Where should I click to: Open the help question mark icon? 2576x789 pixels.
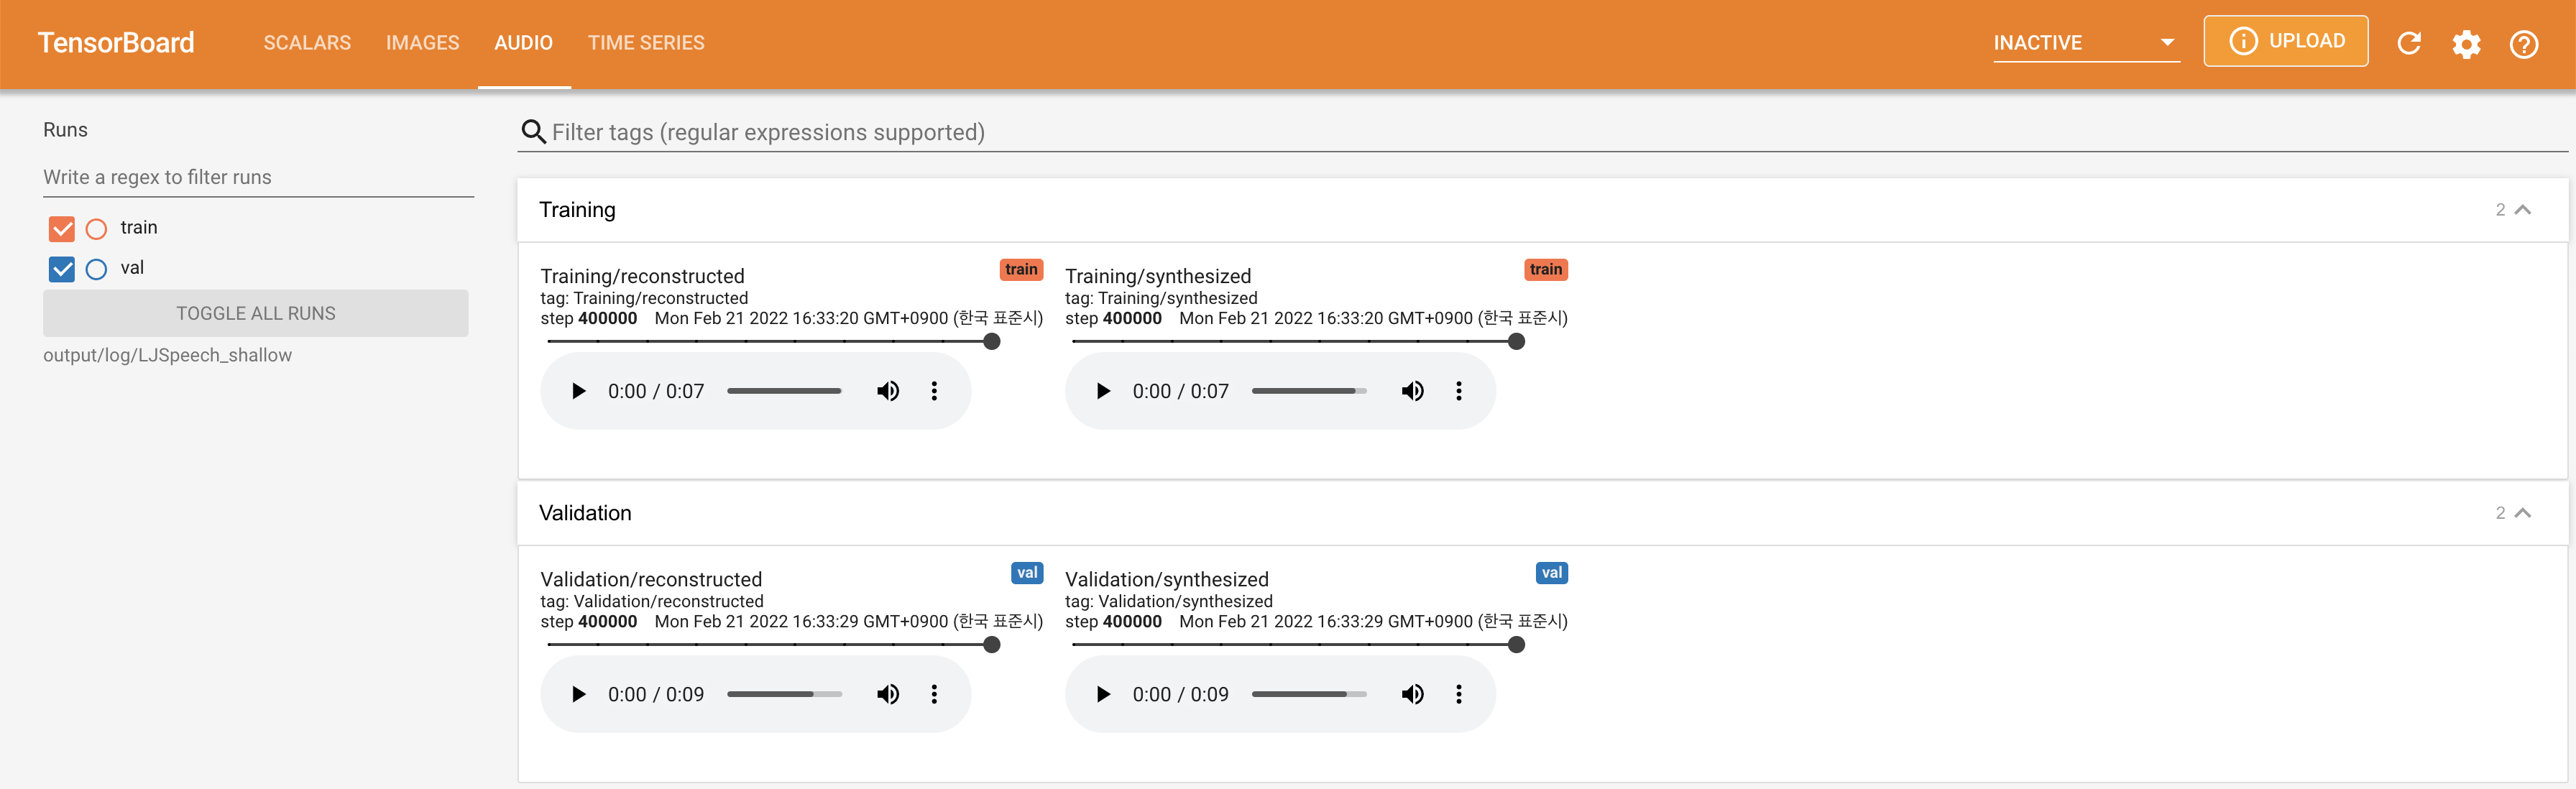[x=2523, y=44]
